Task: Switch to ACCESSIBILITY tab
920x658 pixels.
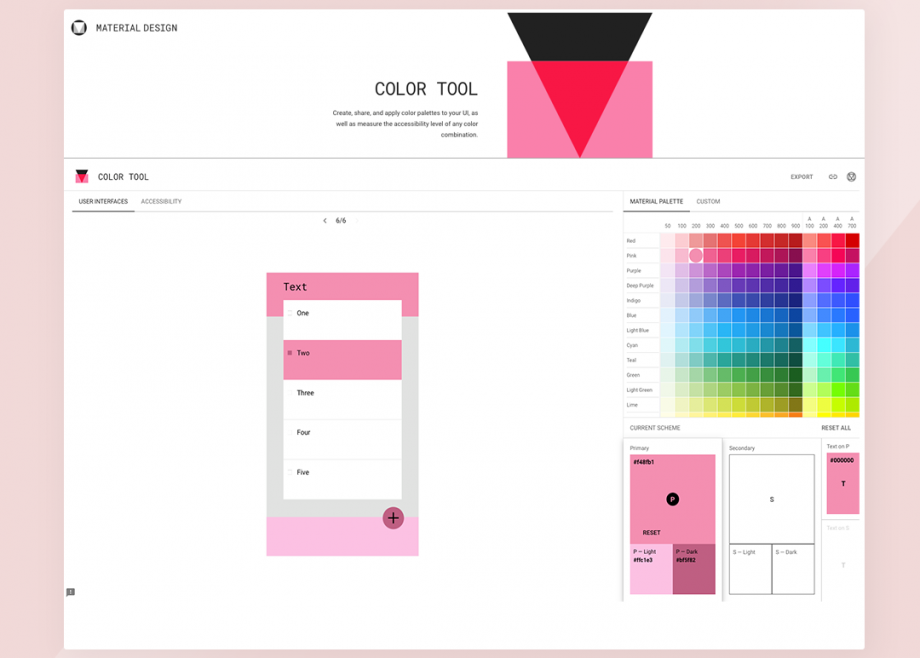Action: pyautogui.click(x=161, y=201)
